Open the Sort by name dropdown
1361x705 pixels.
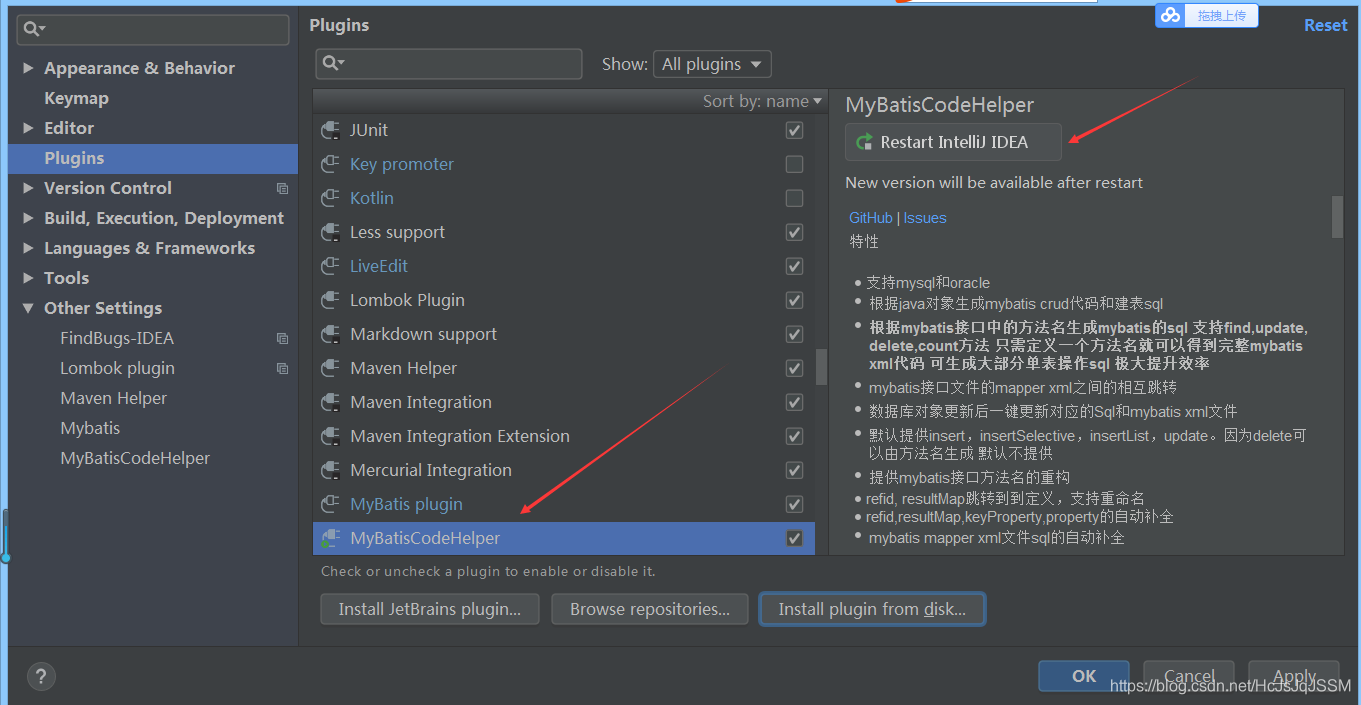(762, 101)
